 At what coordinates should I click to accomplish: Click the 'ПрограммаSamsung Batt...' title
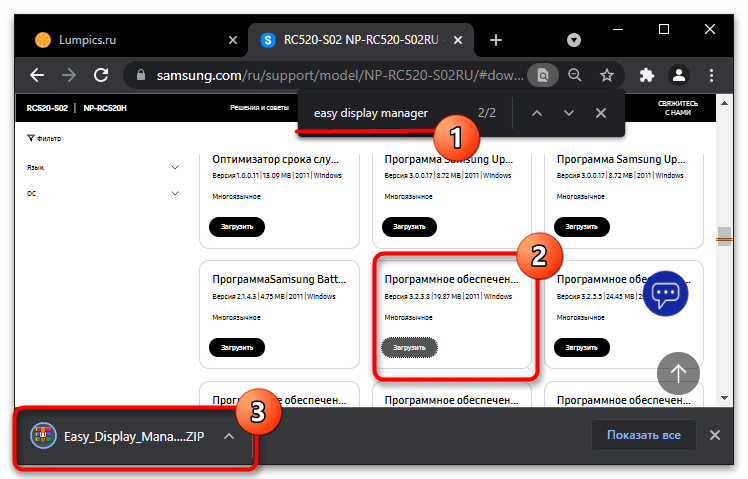coord(279,279)
